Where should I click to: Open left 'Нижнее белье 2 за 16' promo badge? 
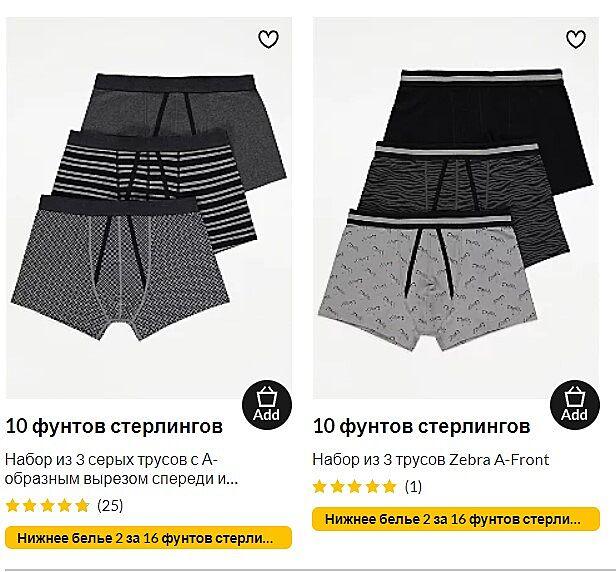(x=148, y=538)
